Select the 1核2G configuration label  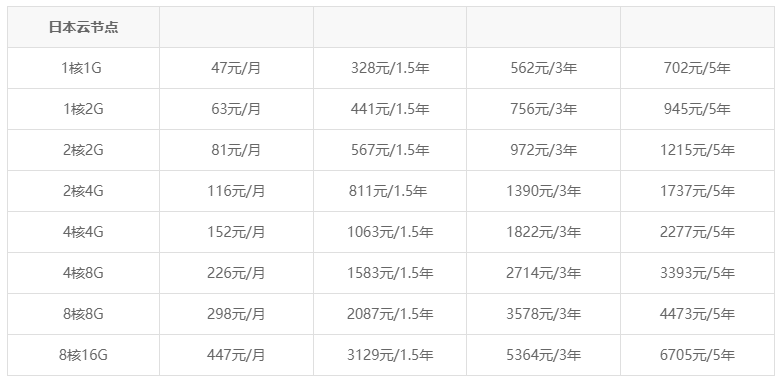click(83, 109)
